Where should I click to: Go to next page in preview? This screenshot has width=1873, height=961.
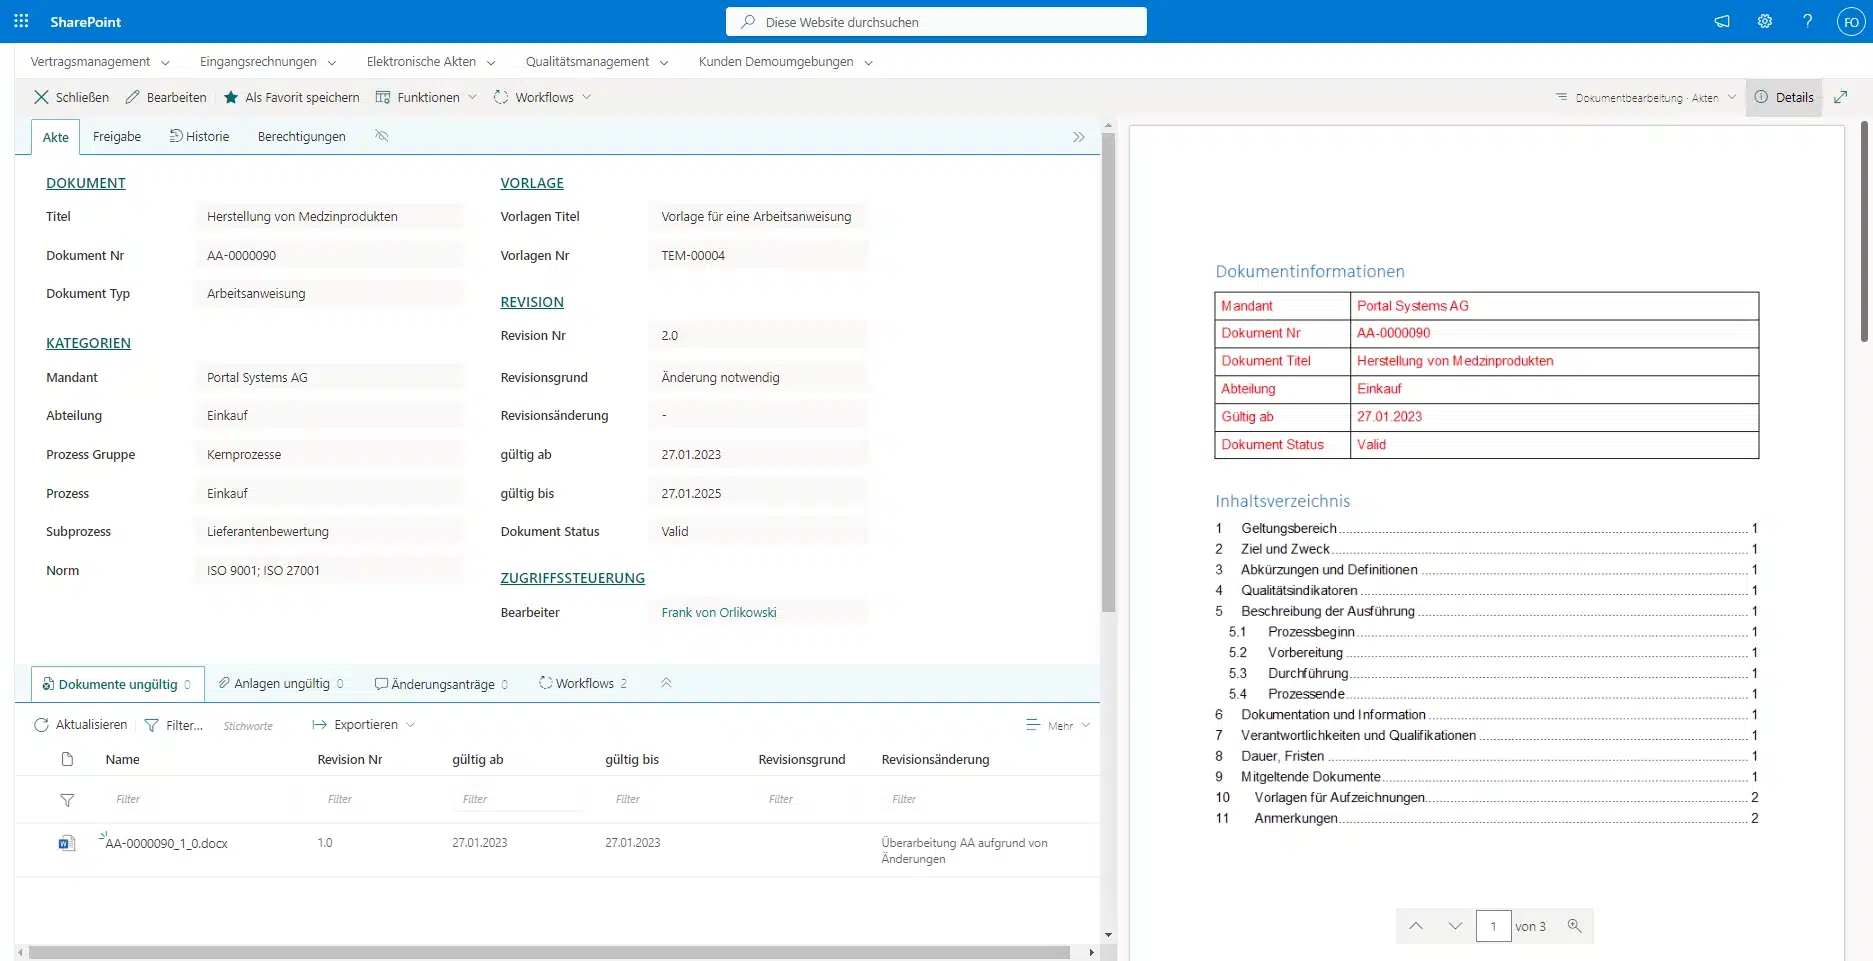[x=1455, y=926]
